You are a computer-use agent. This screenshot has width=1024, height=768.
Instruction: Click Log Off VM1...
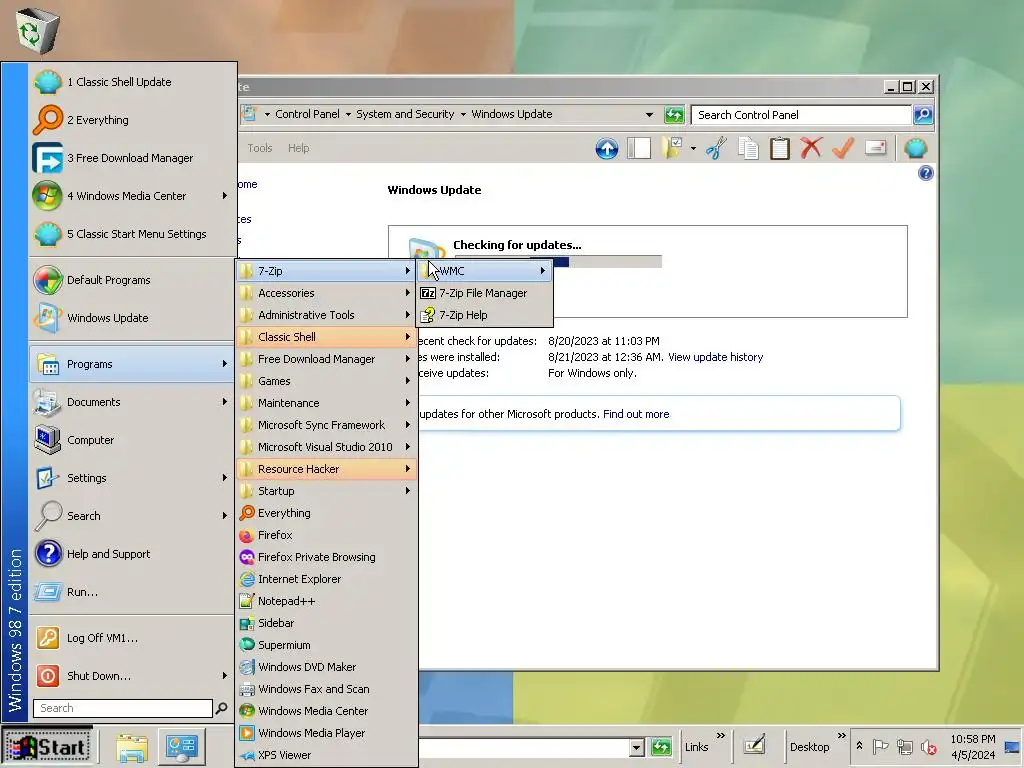click(x=133, y=638)
